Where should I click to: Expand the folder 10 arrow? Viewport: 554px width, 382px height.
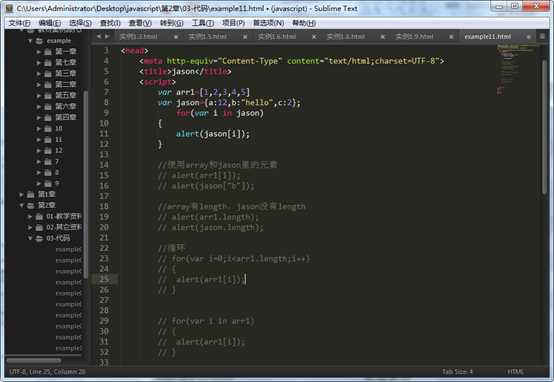[x=39, y=129]
